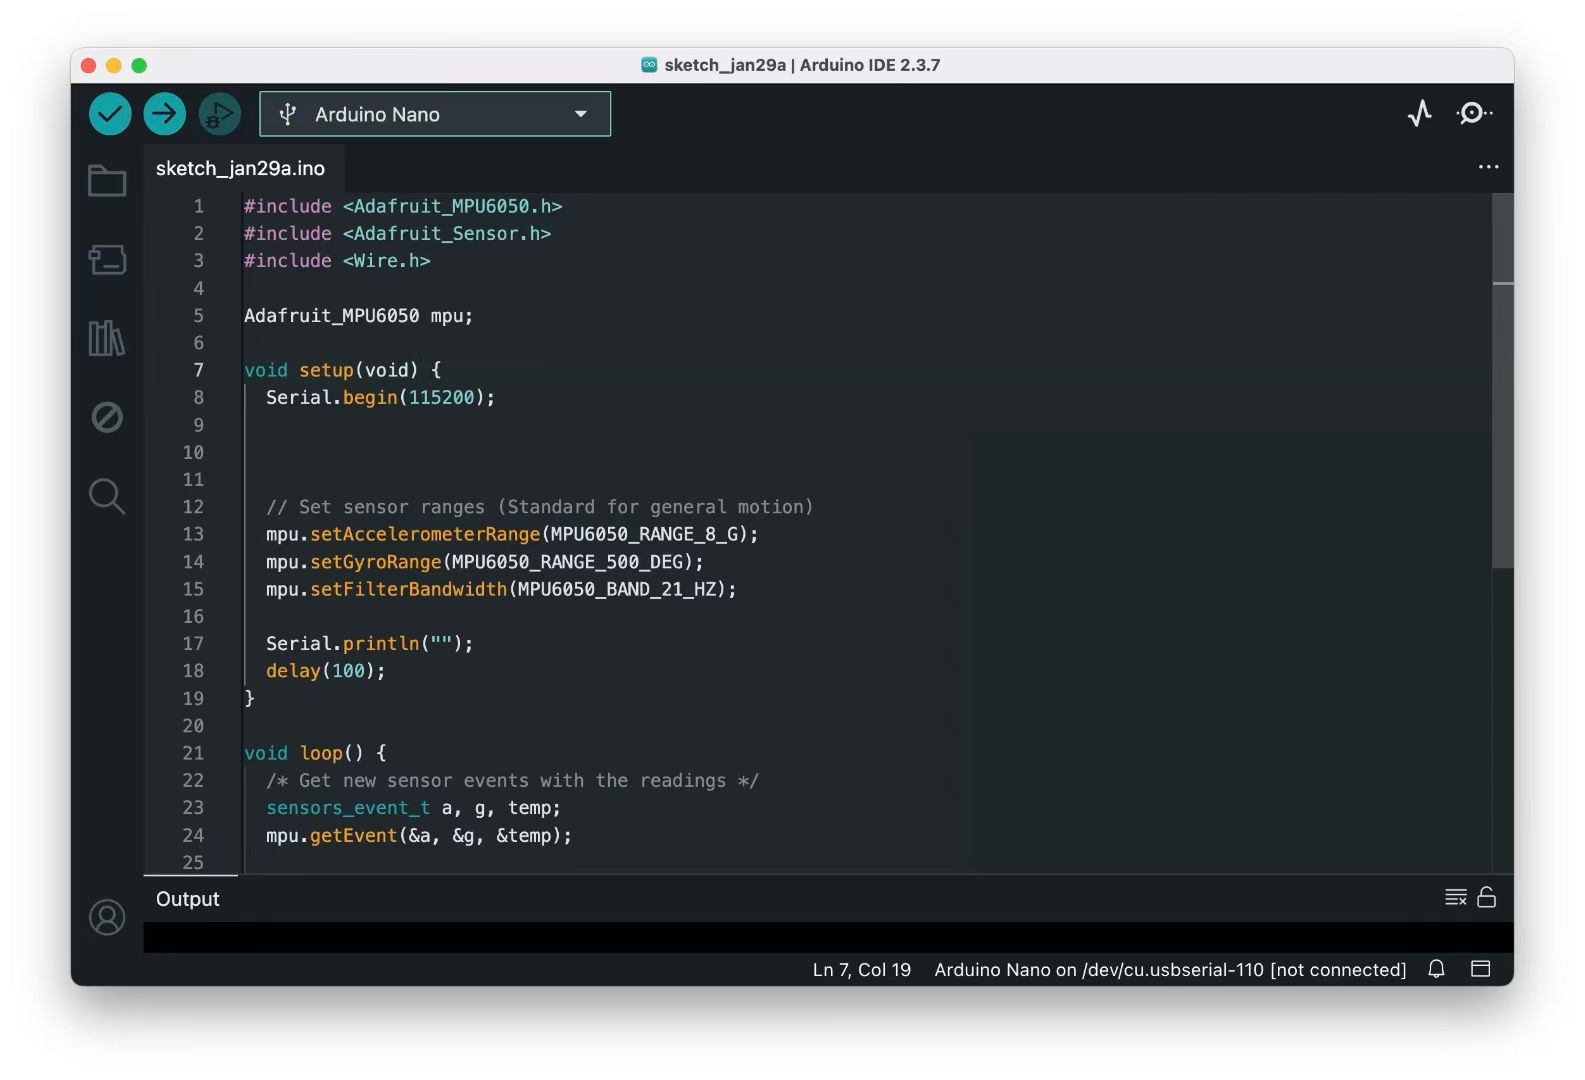
Task: Select the sketch_jan29a.ino tab
Action: coord(240,168)
